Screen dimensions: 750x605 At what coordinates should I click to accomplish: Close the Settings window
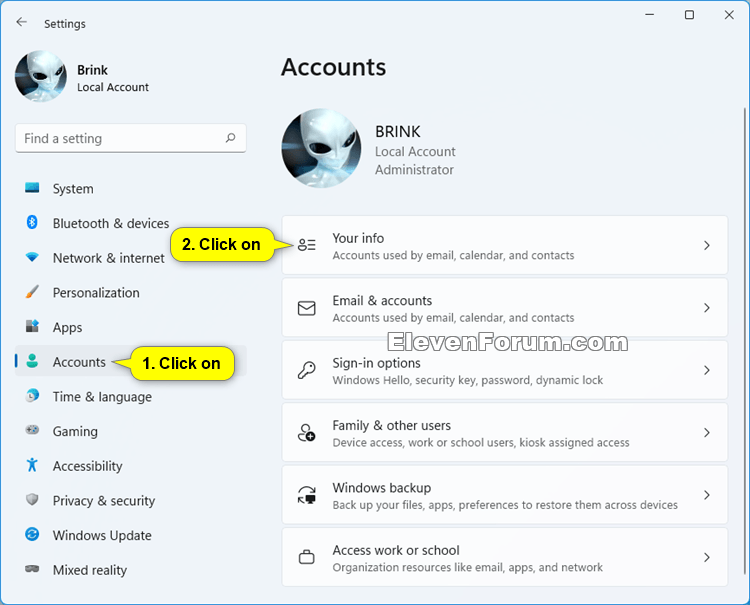[729, 15]
